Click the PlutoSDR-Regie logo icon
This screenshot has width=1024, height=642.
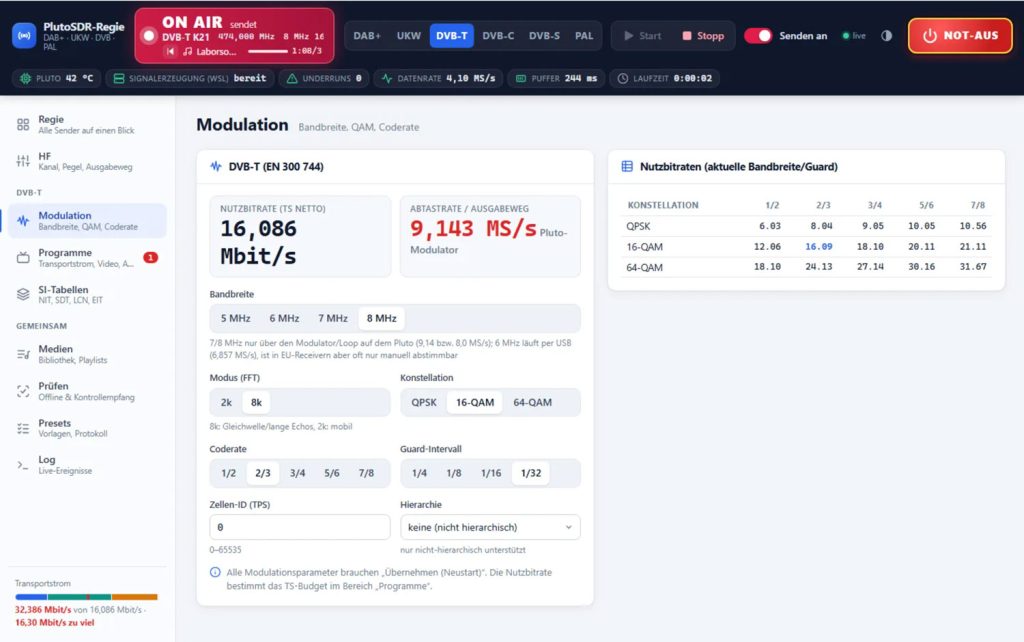[24, 35]
